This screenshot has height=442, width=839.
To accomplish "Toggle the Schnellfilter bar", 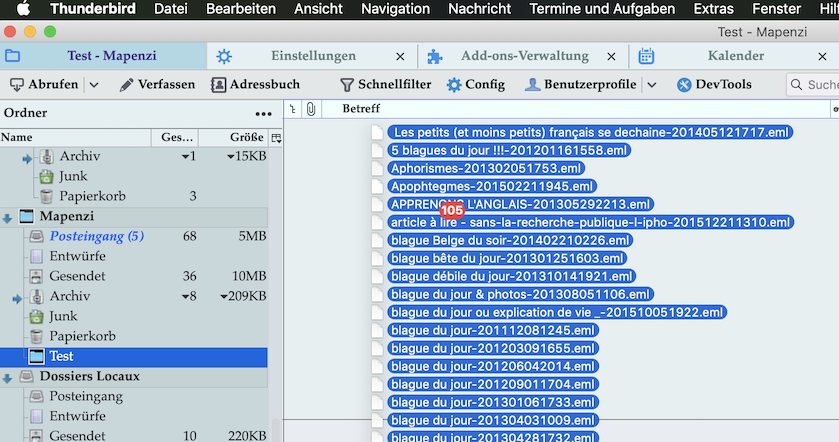I will click(385, 85).
